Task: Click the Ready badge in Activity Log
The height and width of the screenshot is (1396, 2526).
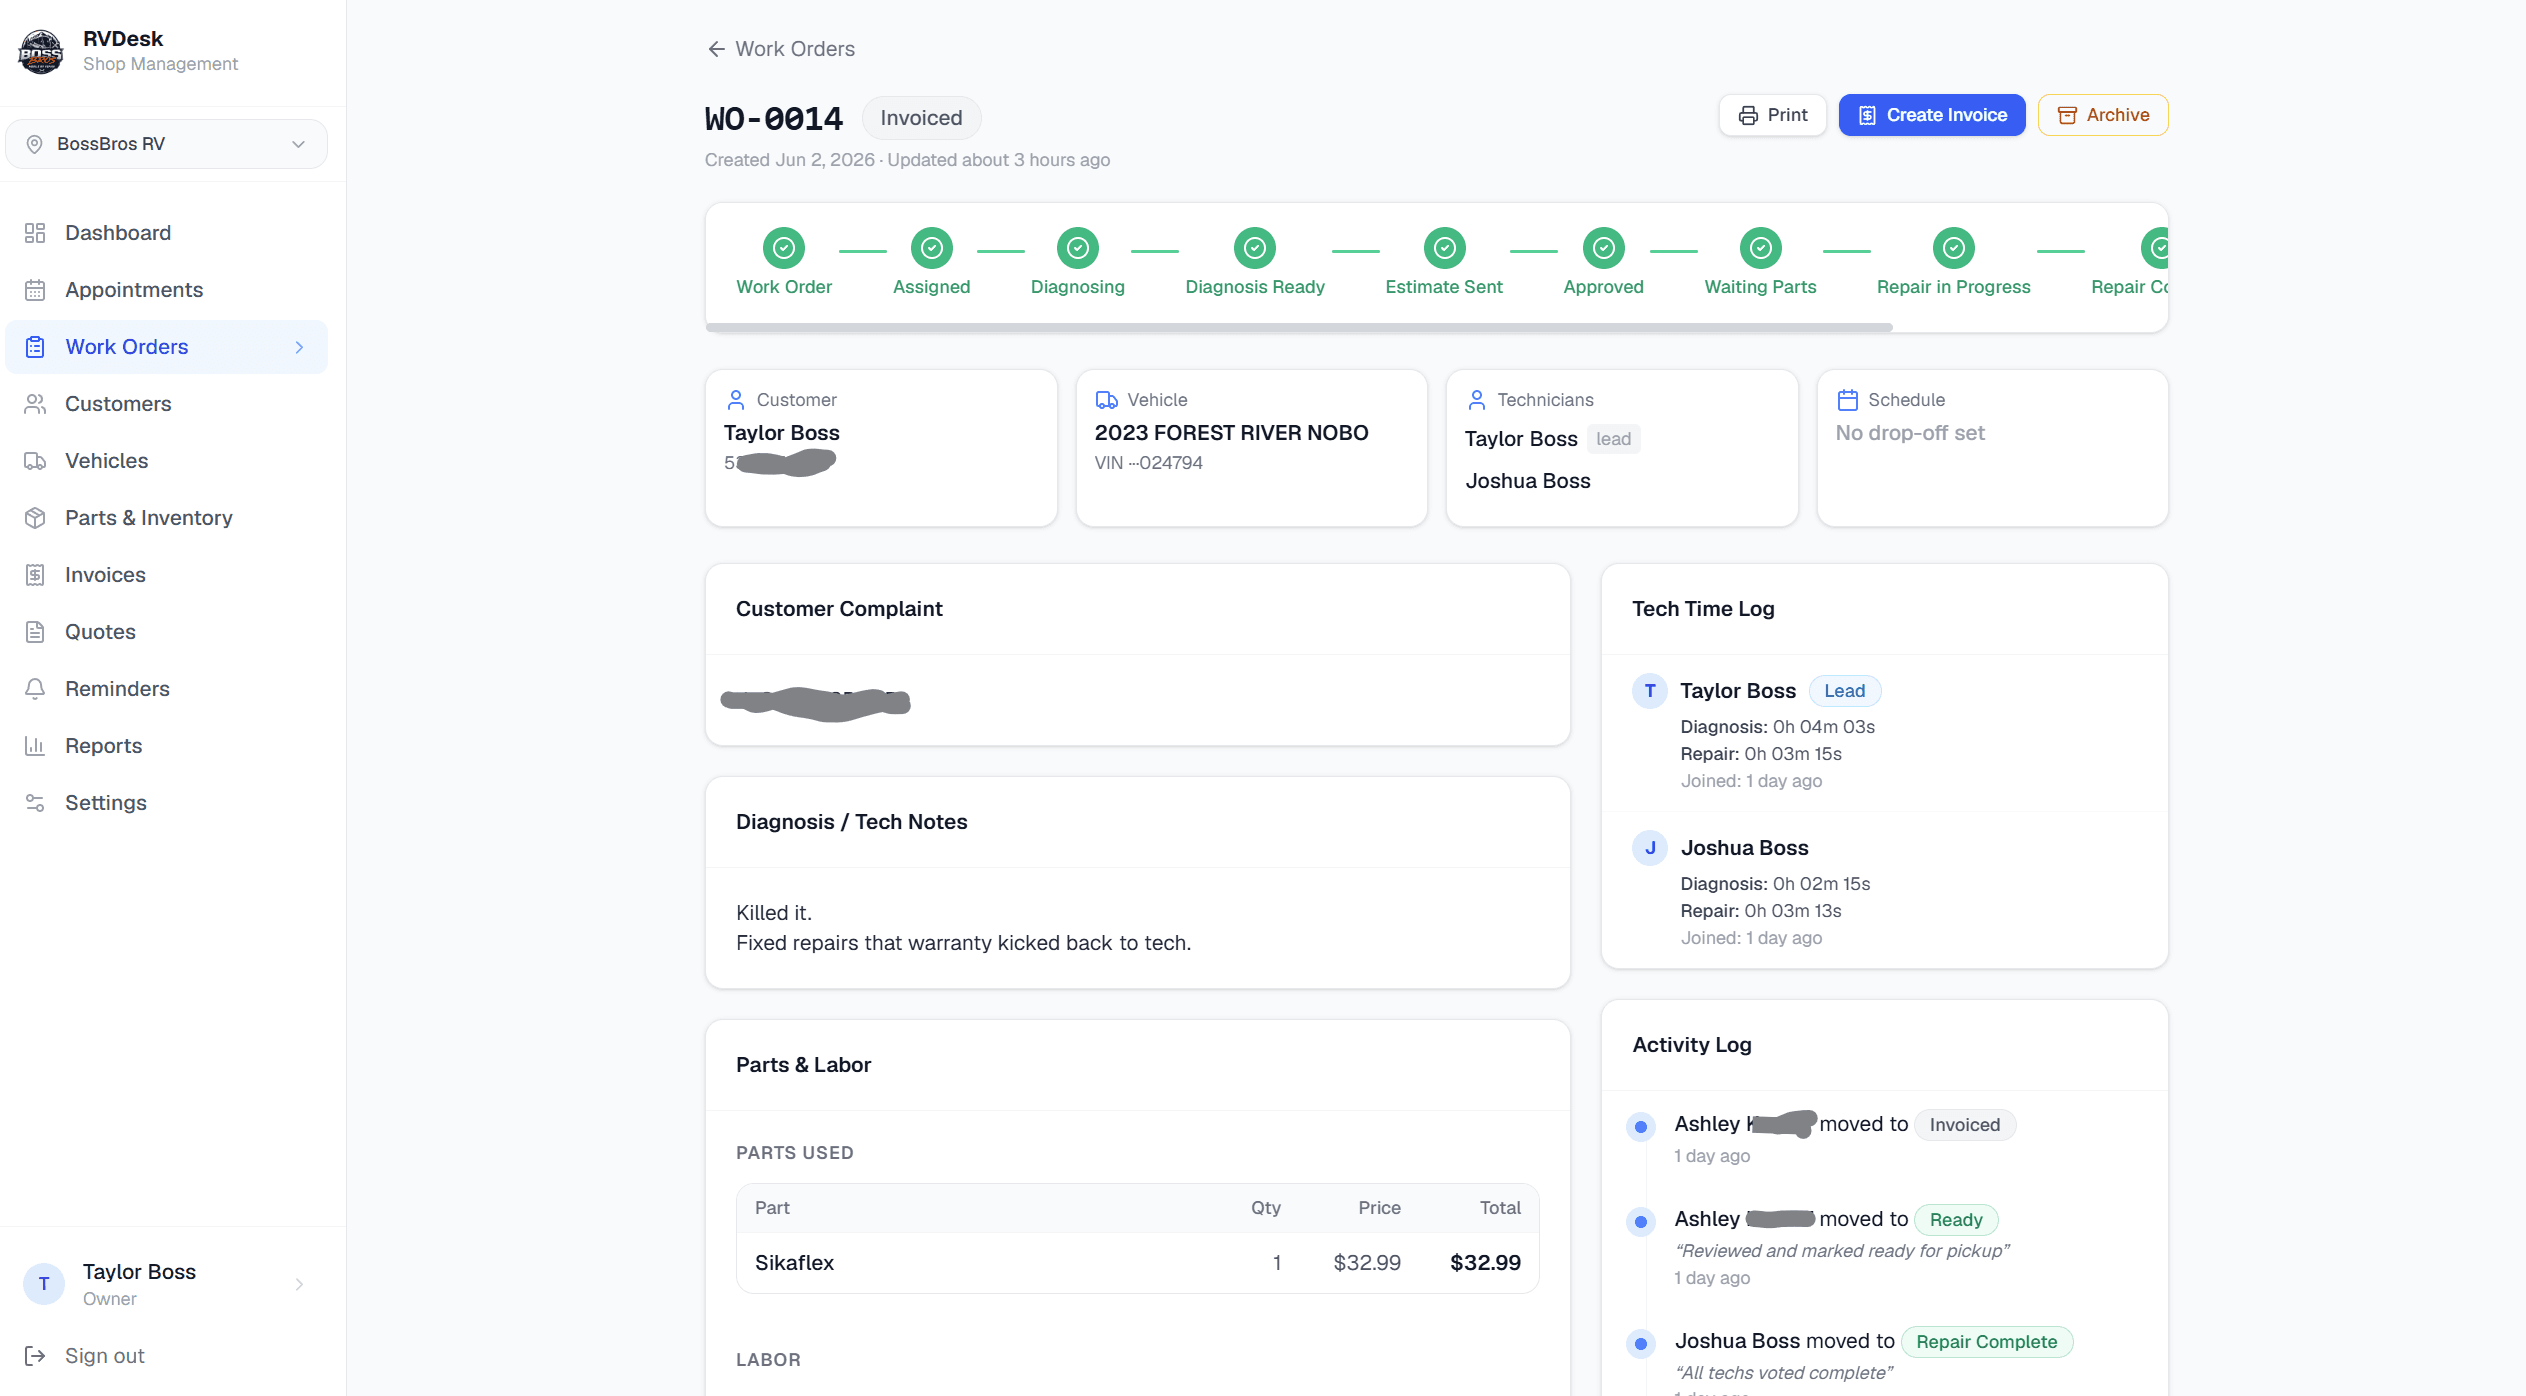Action: click(1955, 1220)
